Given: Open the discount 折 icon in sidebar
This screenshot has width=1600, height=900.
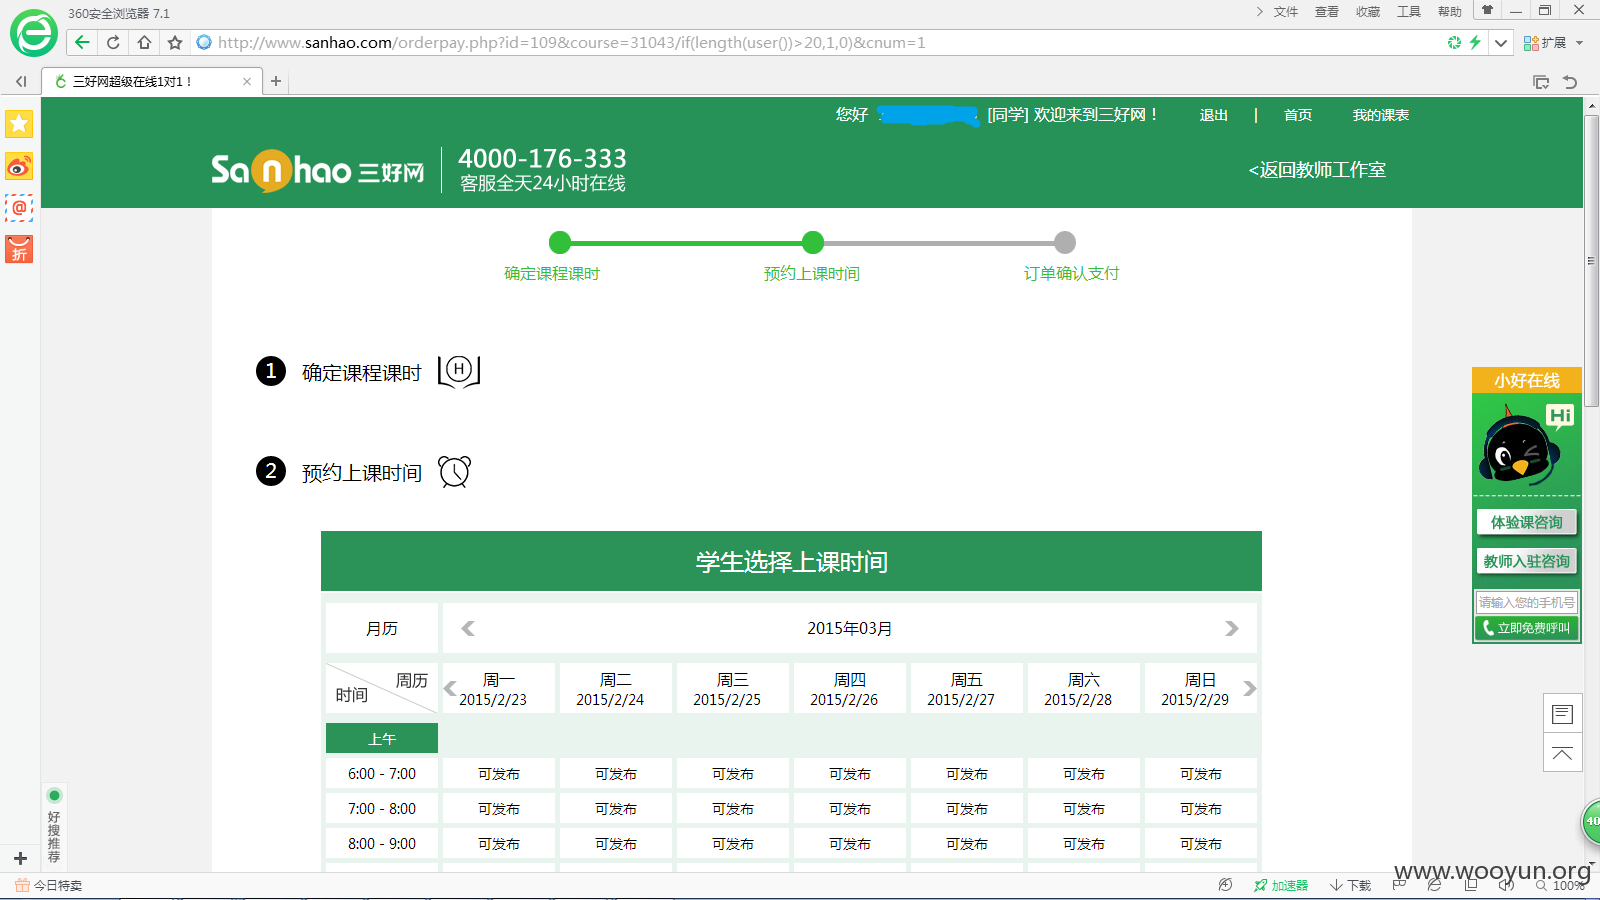Looking at the screenshot, I should click(19, 249).
